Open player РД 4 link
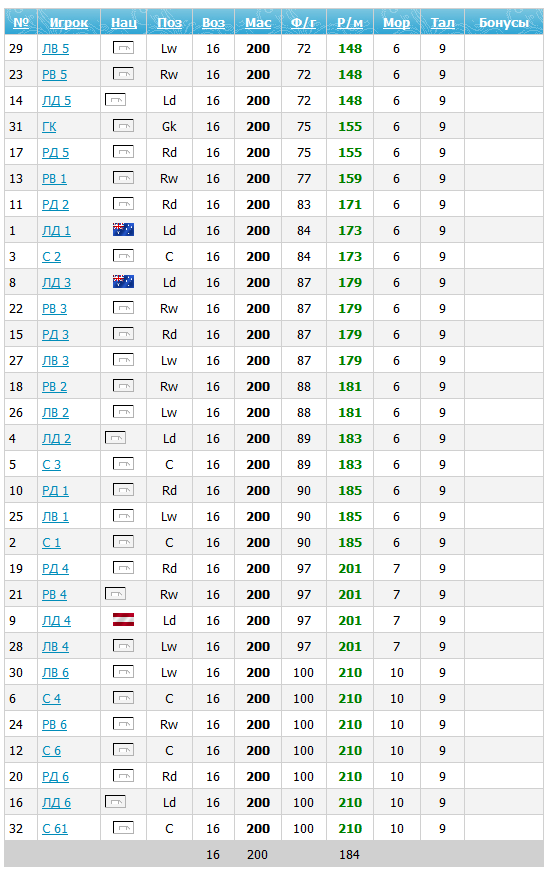 56,569
